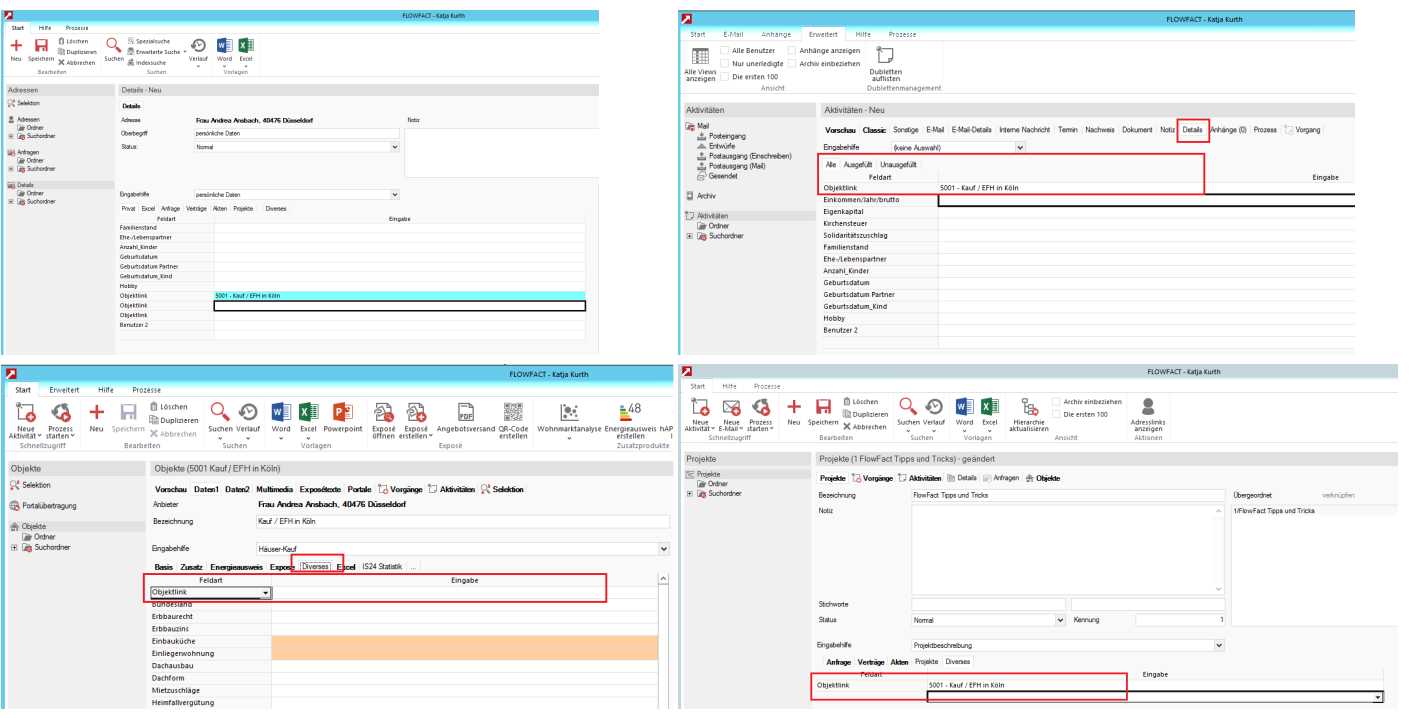The image size is (1410, 718).
Task: Click the Angebotsversand PDF icon
Action: 465,412
